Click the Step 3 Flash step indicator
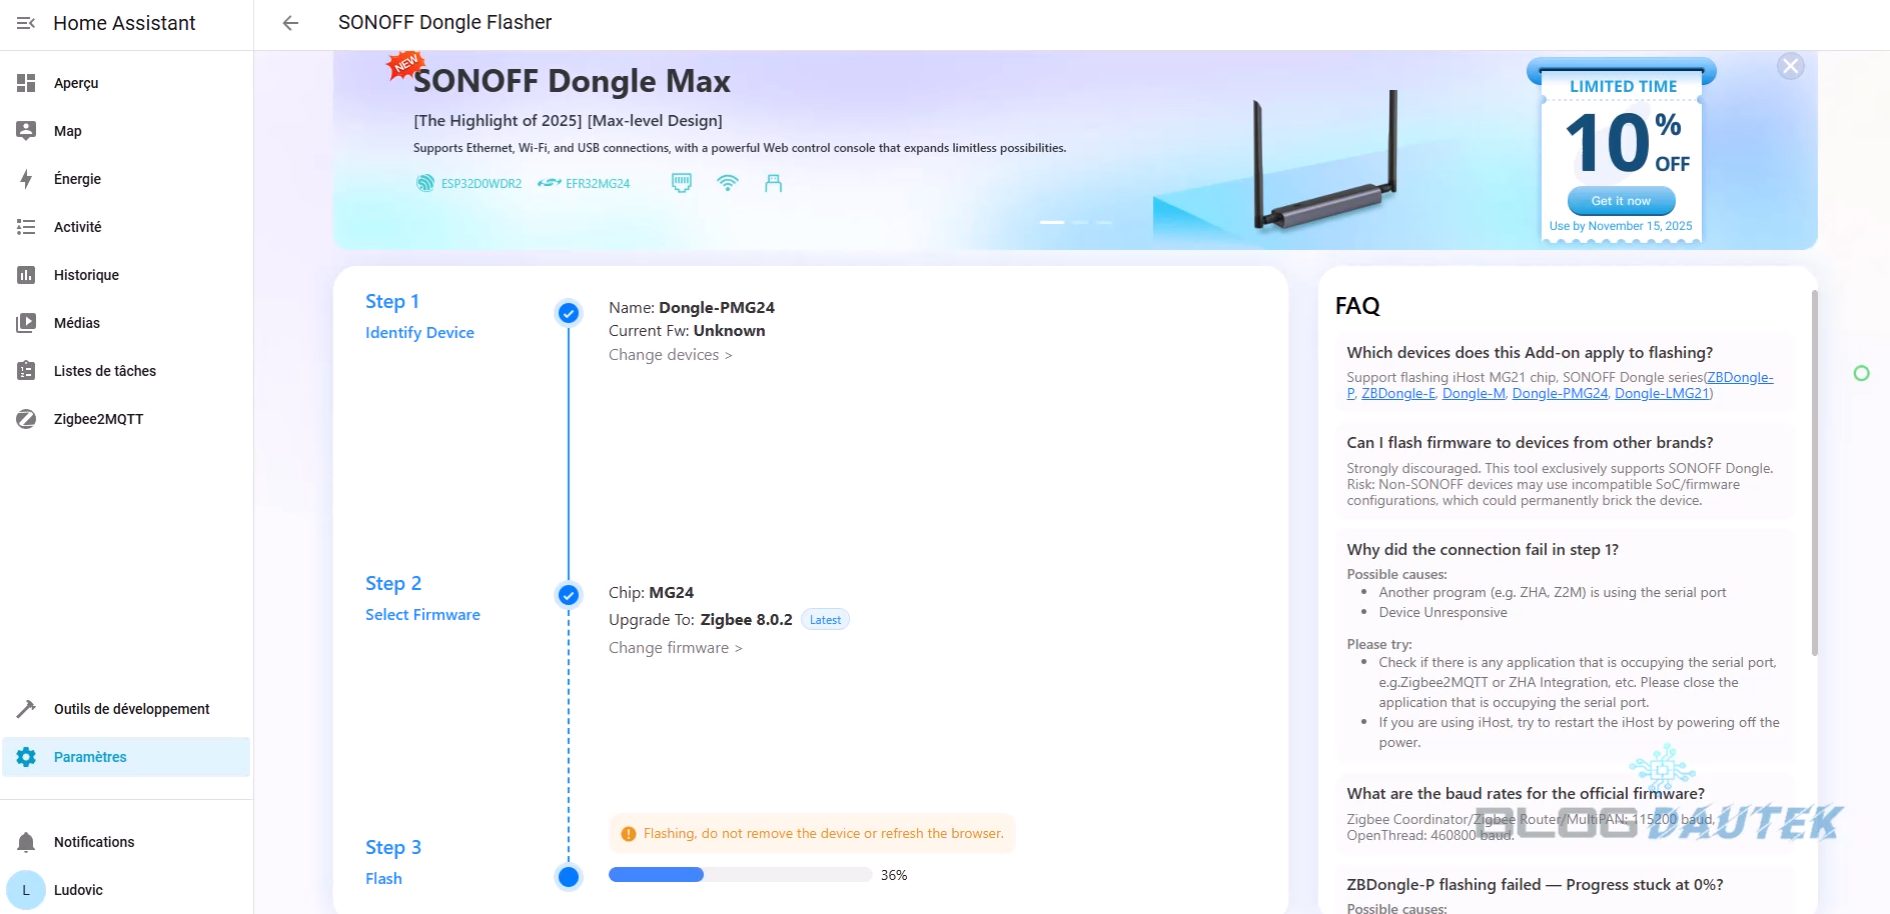 [568, 877]
